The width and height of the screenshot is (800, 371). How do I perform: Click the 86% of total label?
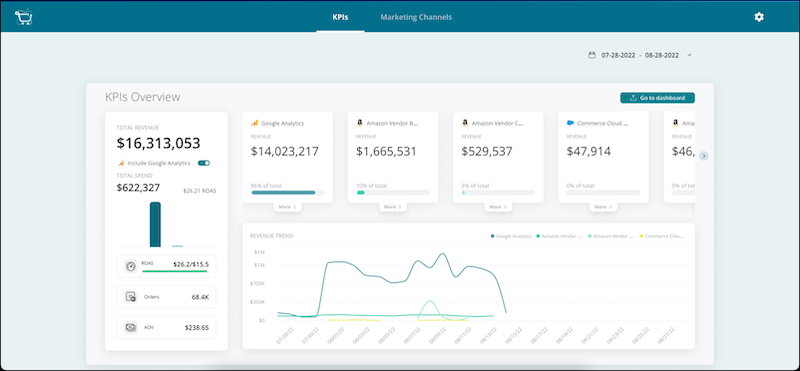click(x=266, y=186)
